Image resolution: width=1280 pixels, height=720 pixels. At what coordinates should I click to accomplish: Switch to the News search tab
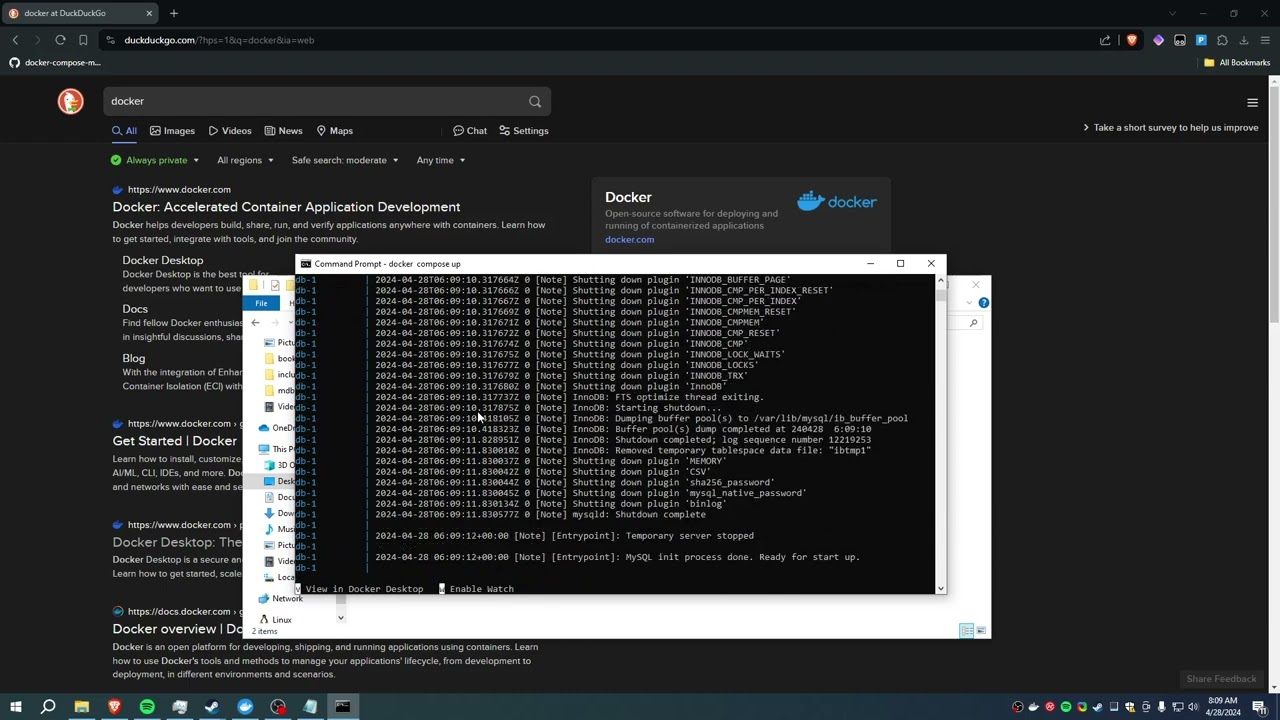283,131
